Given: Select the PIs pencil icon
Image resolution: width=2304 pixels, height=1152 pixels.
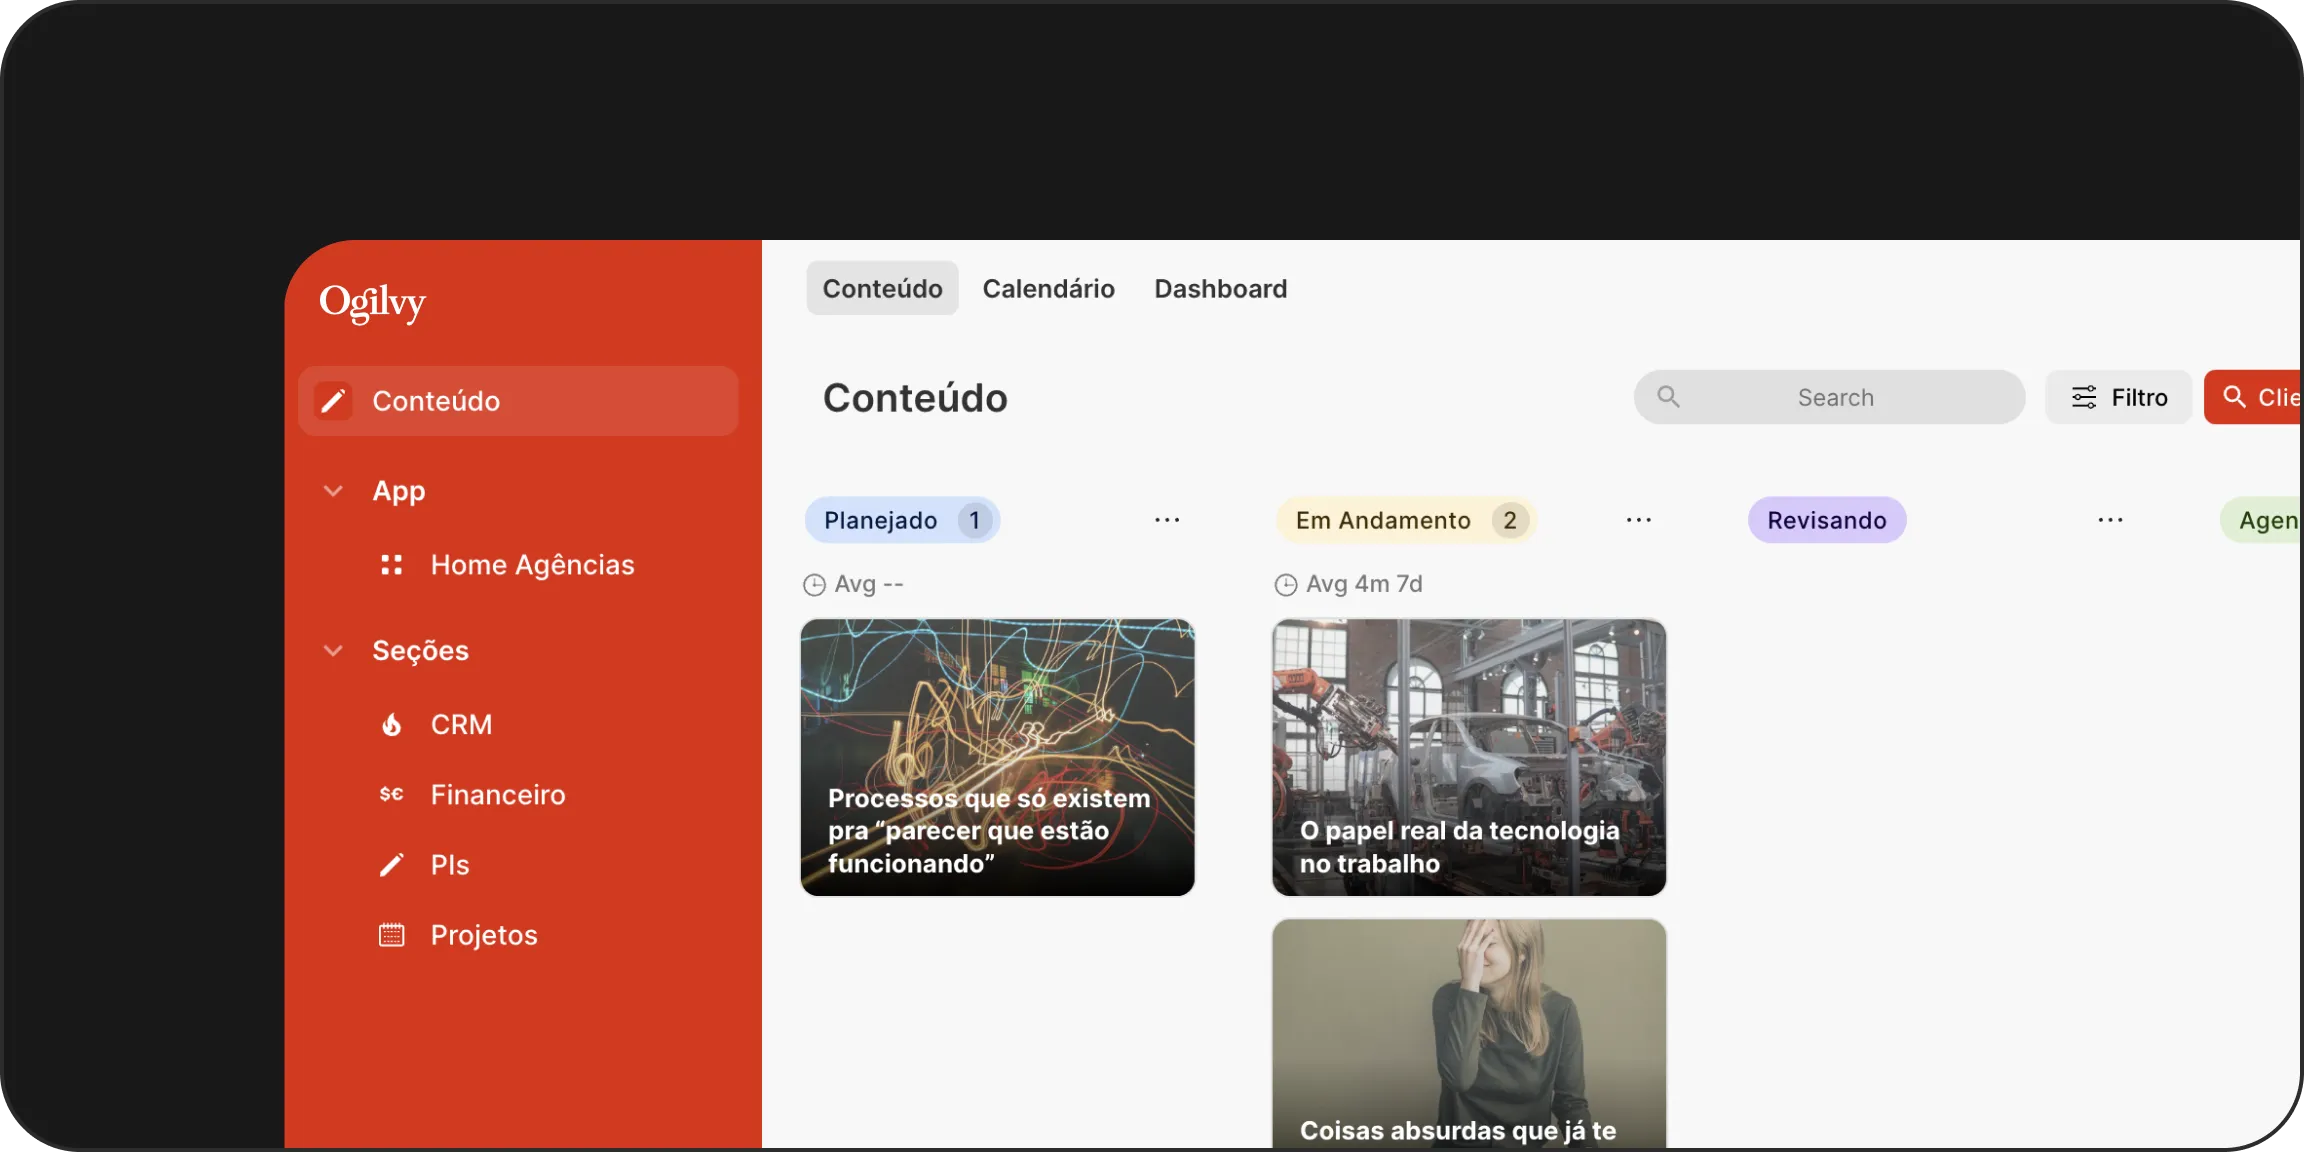Looking at the screenshot, I should click(392, 864).
